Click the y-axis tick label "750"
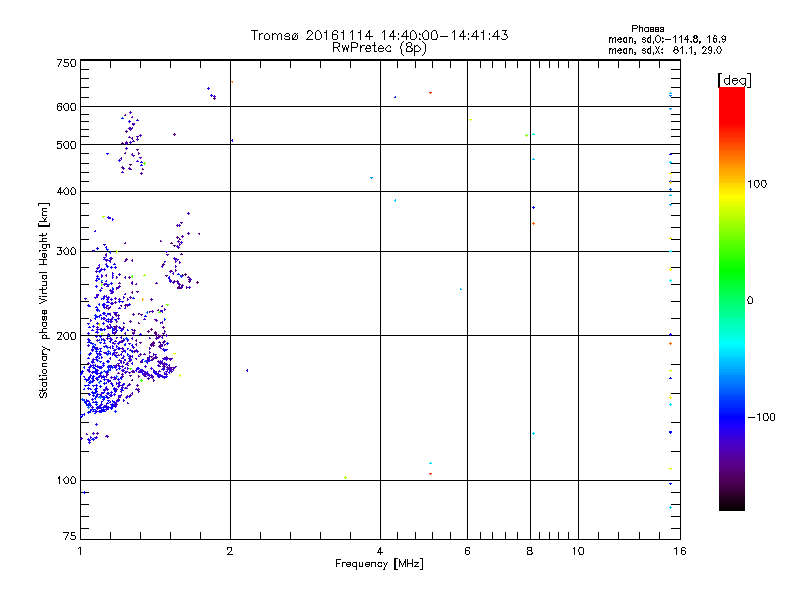This screenshot has width=800, height=600. pos(66,63)
